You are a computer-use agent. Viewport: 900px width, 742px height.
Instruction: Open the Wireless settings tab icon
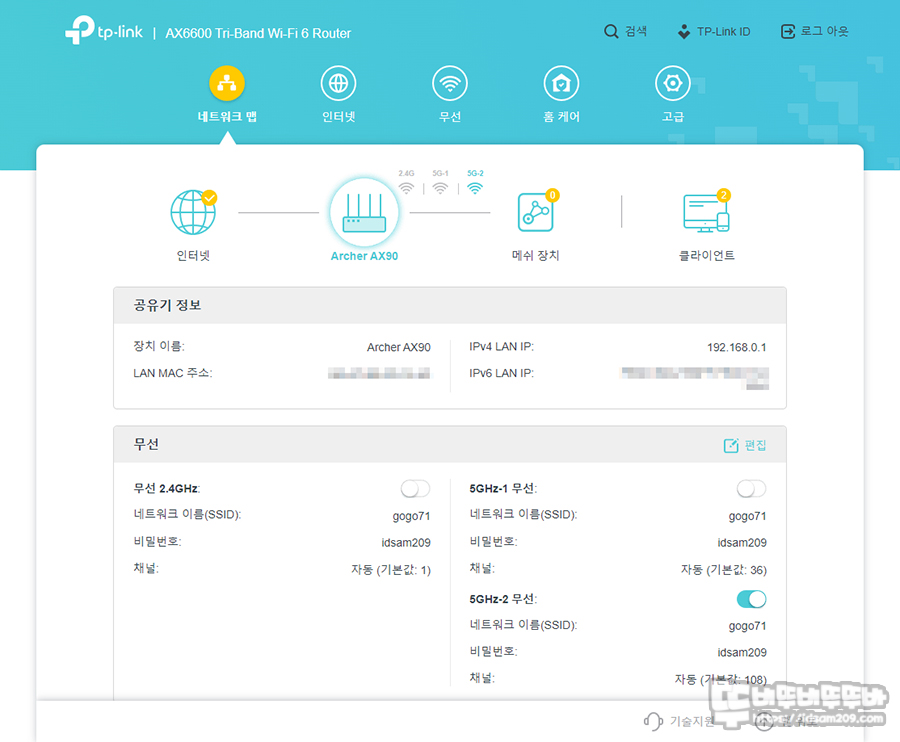[449, 83]
